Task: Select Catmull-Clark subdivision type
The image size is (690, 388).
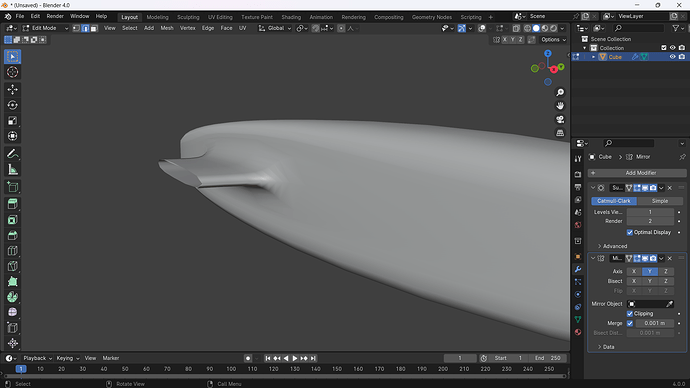Action: coord(614,201)
